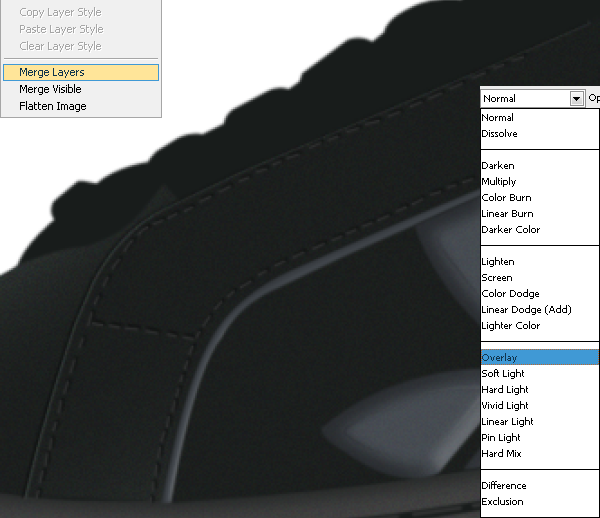600x518 pixels.
Task: Click Paste Layer Style menu entry
Action: tap(81, 29)
